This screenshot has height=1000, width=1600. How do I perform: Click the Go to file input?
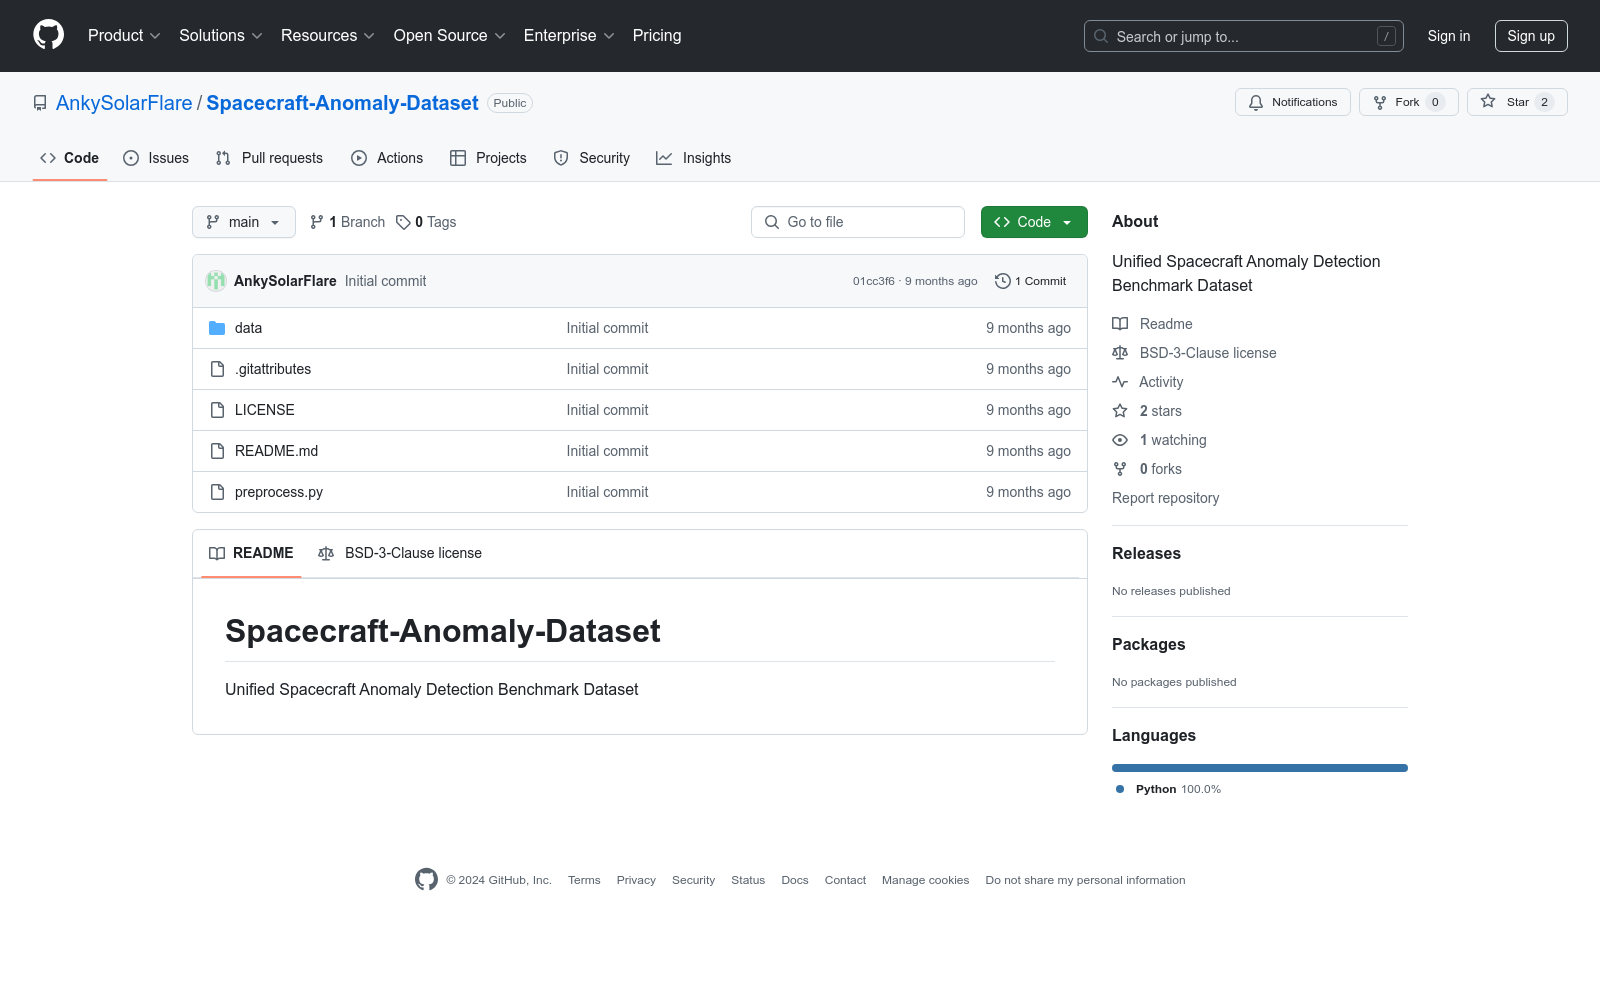858,222
